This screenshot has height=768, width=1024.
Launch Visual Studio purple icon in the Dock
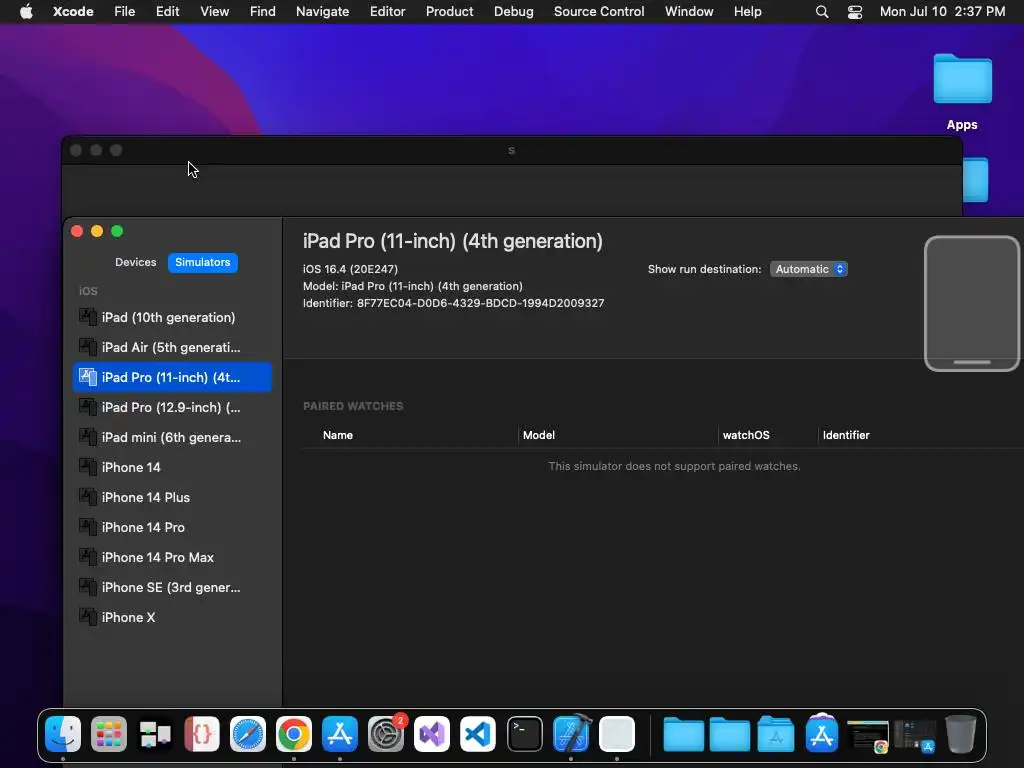[x=432, y=734]
